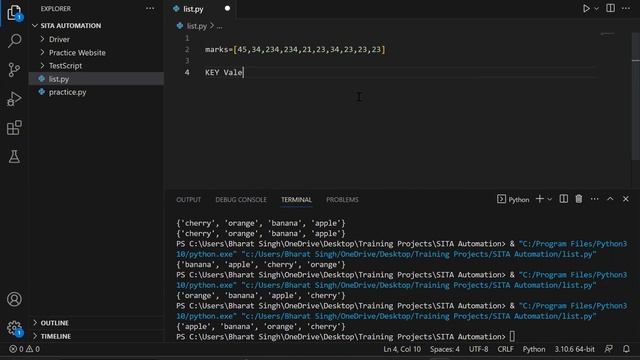
Task: Open notifications bell icon
Action: 626,349
